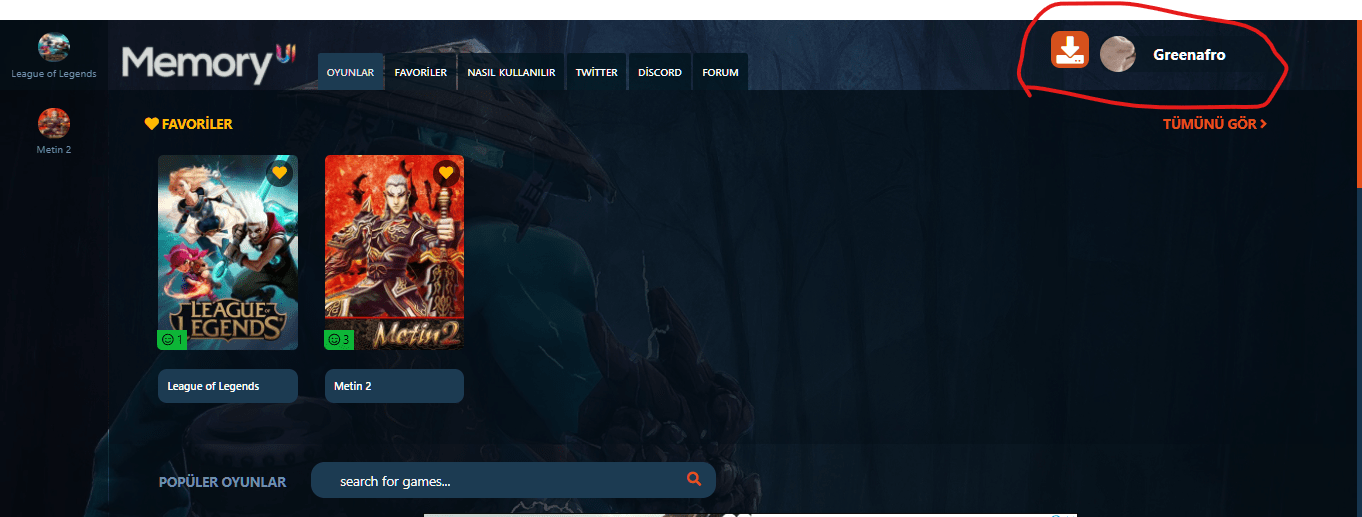Viewport: 1362px width, 517px height.
Task: Open TÜMÜNÜ GÖR link
Action: pos(1215,124)
